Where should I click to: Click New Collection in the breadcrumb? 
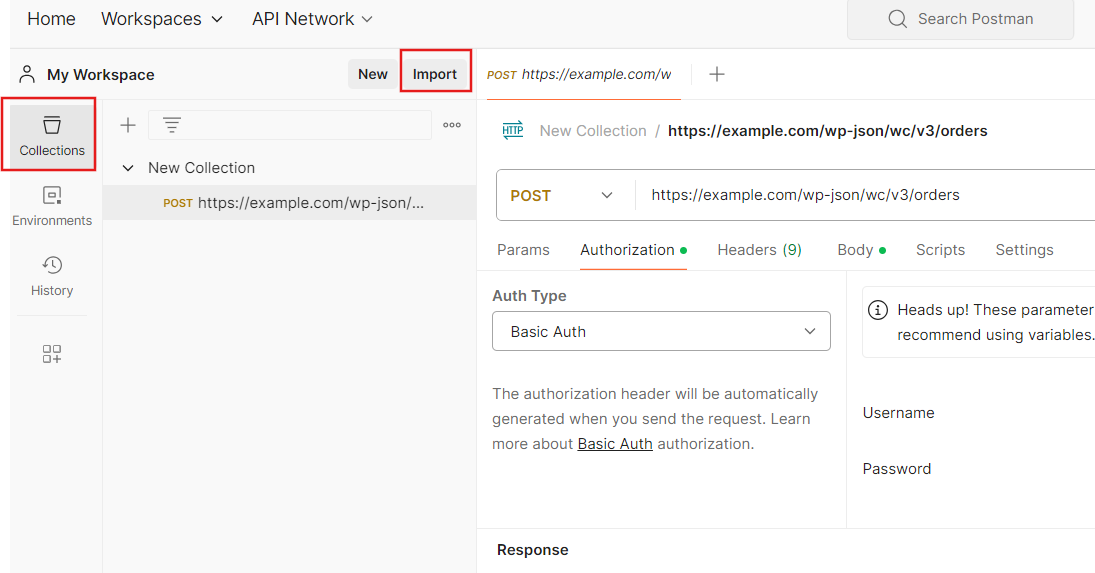[x=593, y=131]
